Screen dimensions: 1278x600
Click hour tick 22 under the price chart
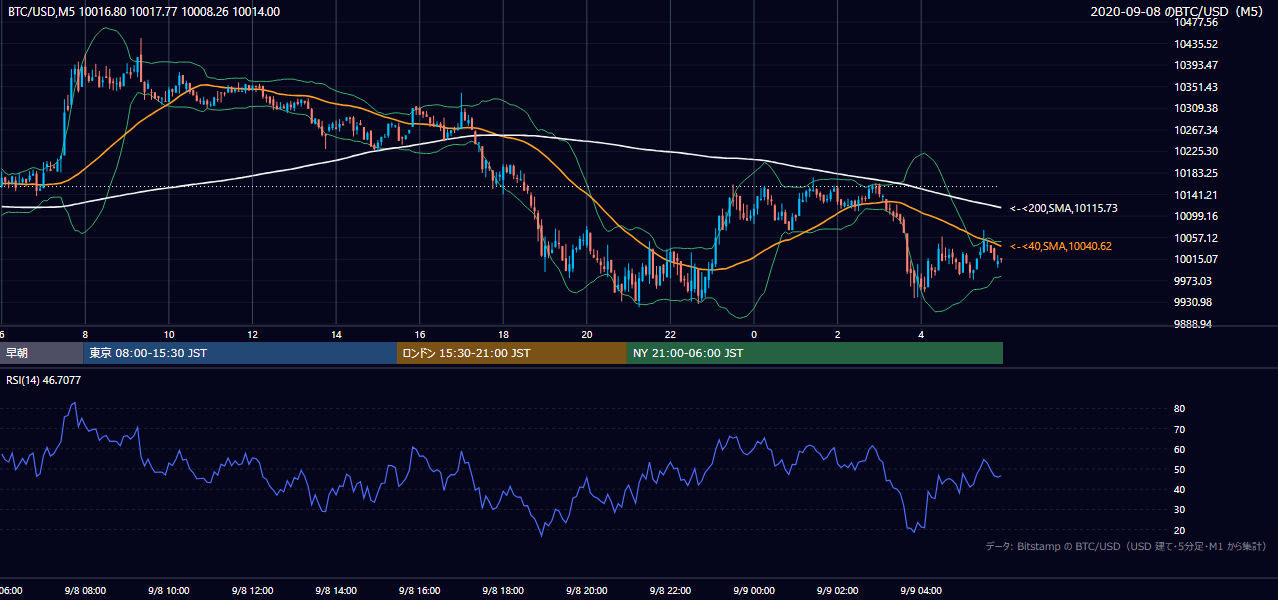click(x=671, y=334)
